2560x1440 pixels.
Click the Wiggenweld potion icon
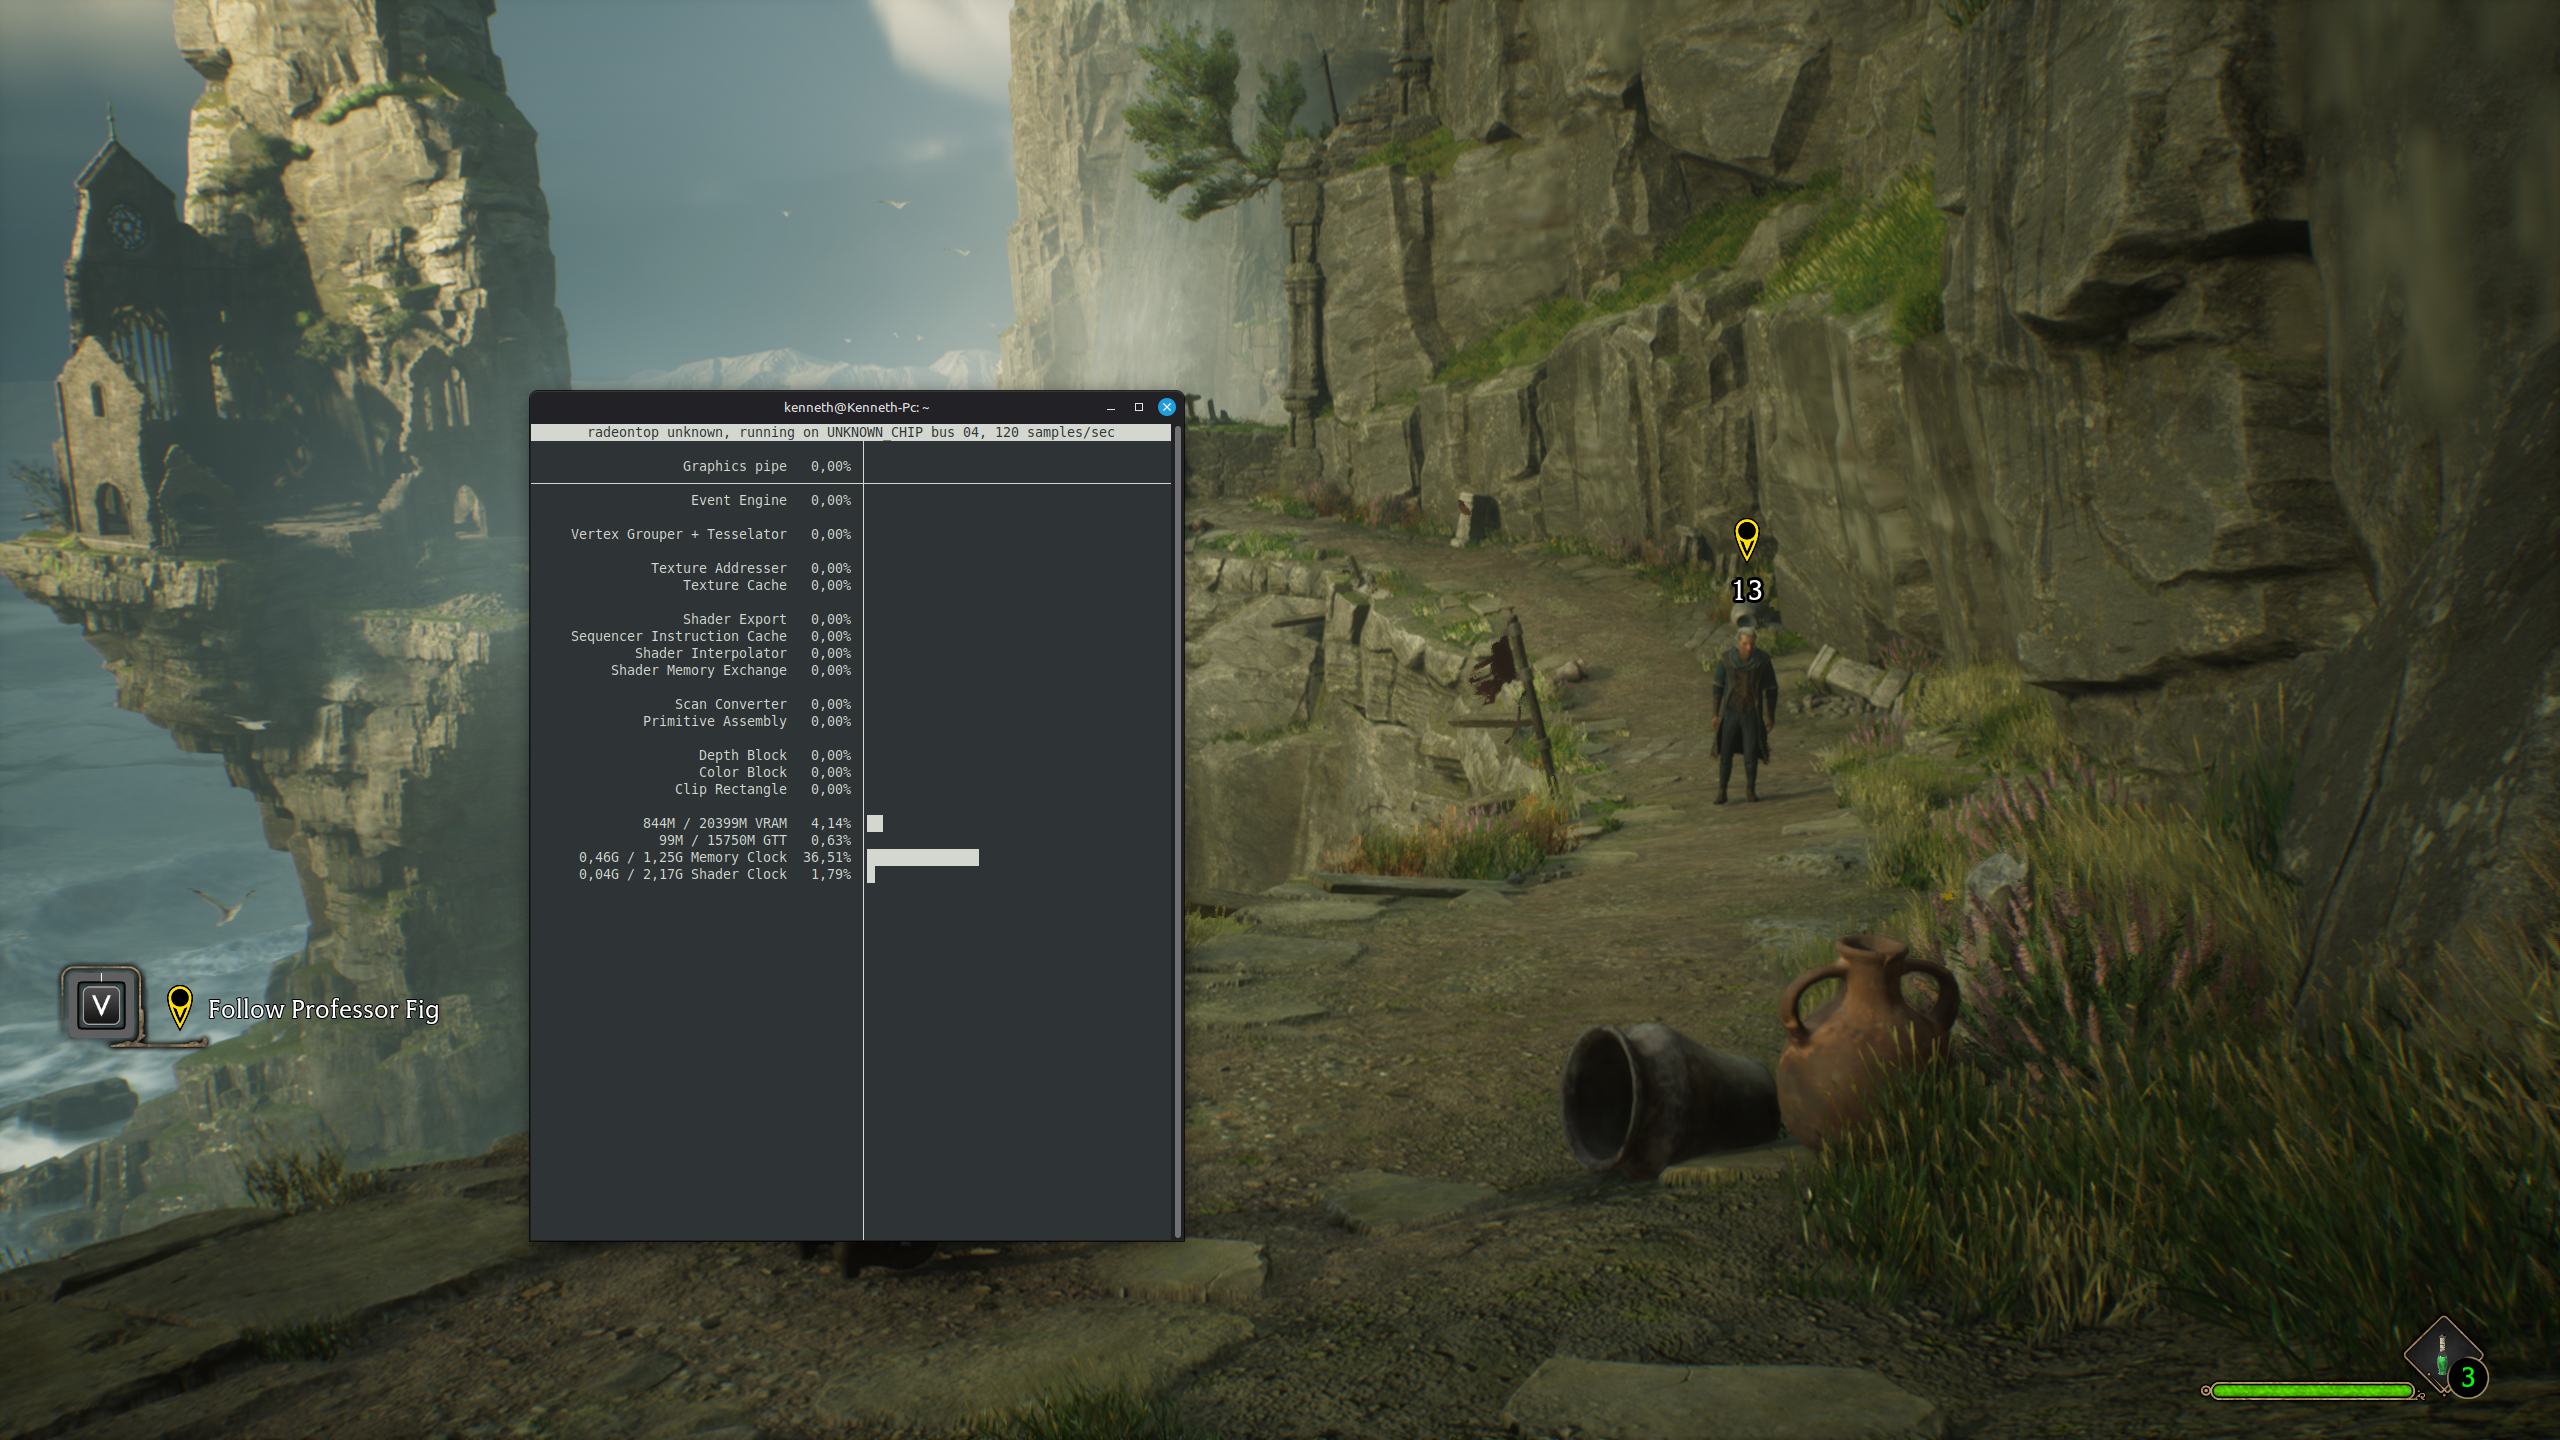coord(2441,1355)
